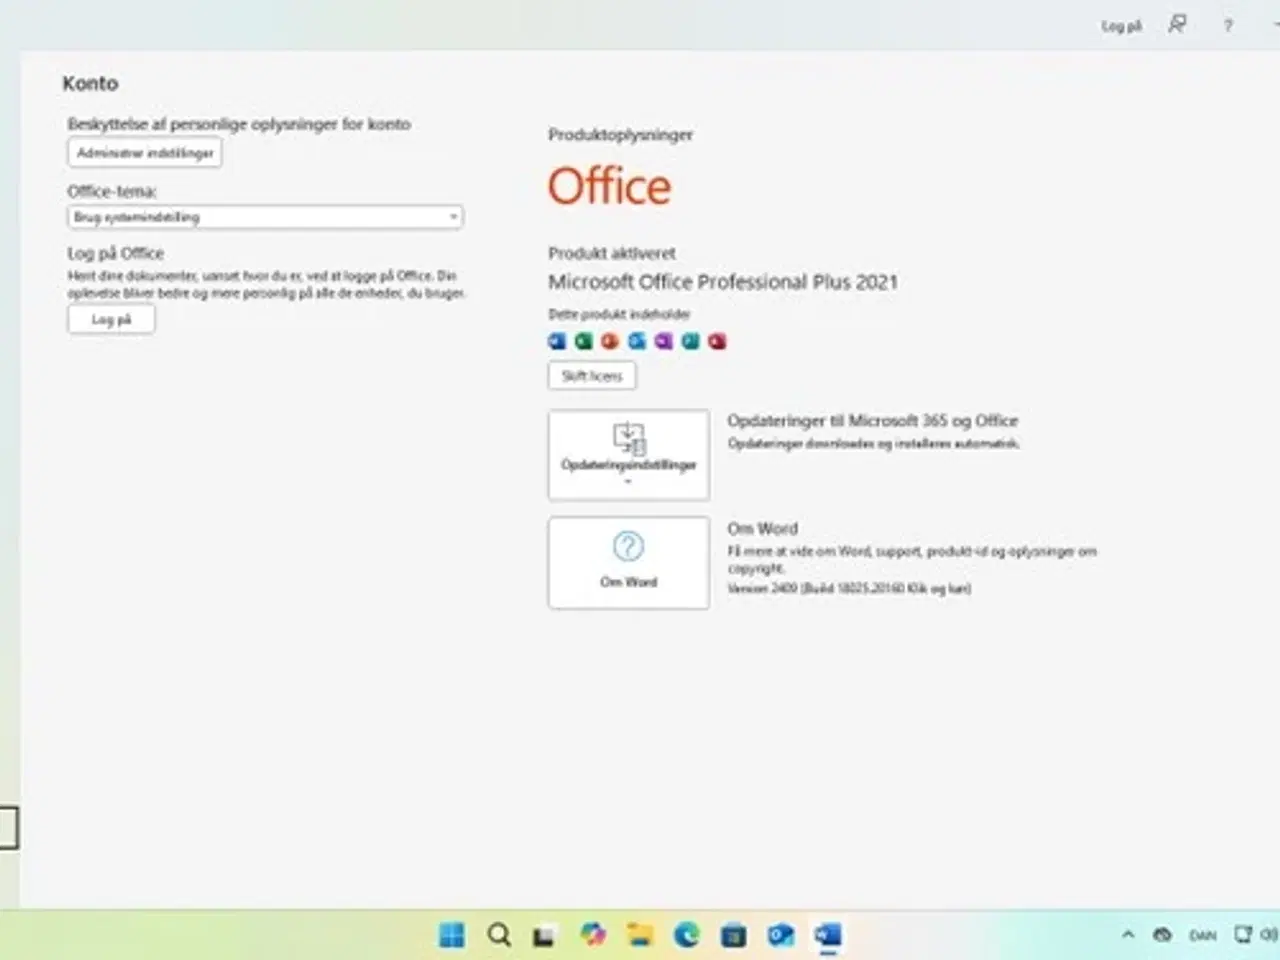
Task: Open the network icon in system tray
Action: pyautogui.click(x=1243, y=935)
